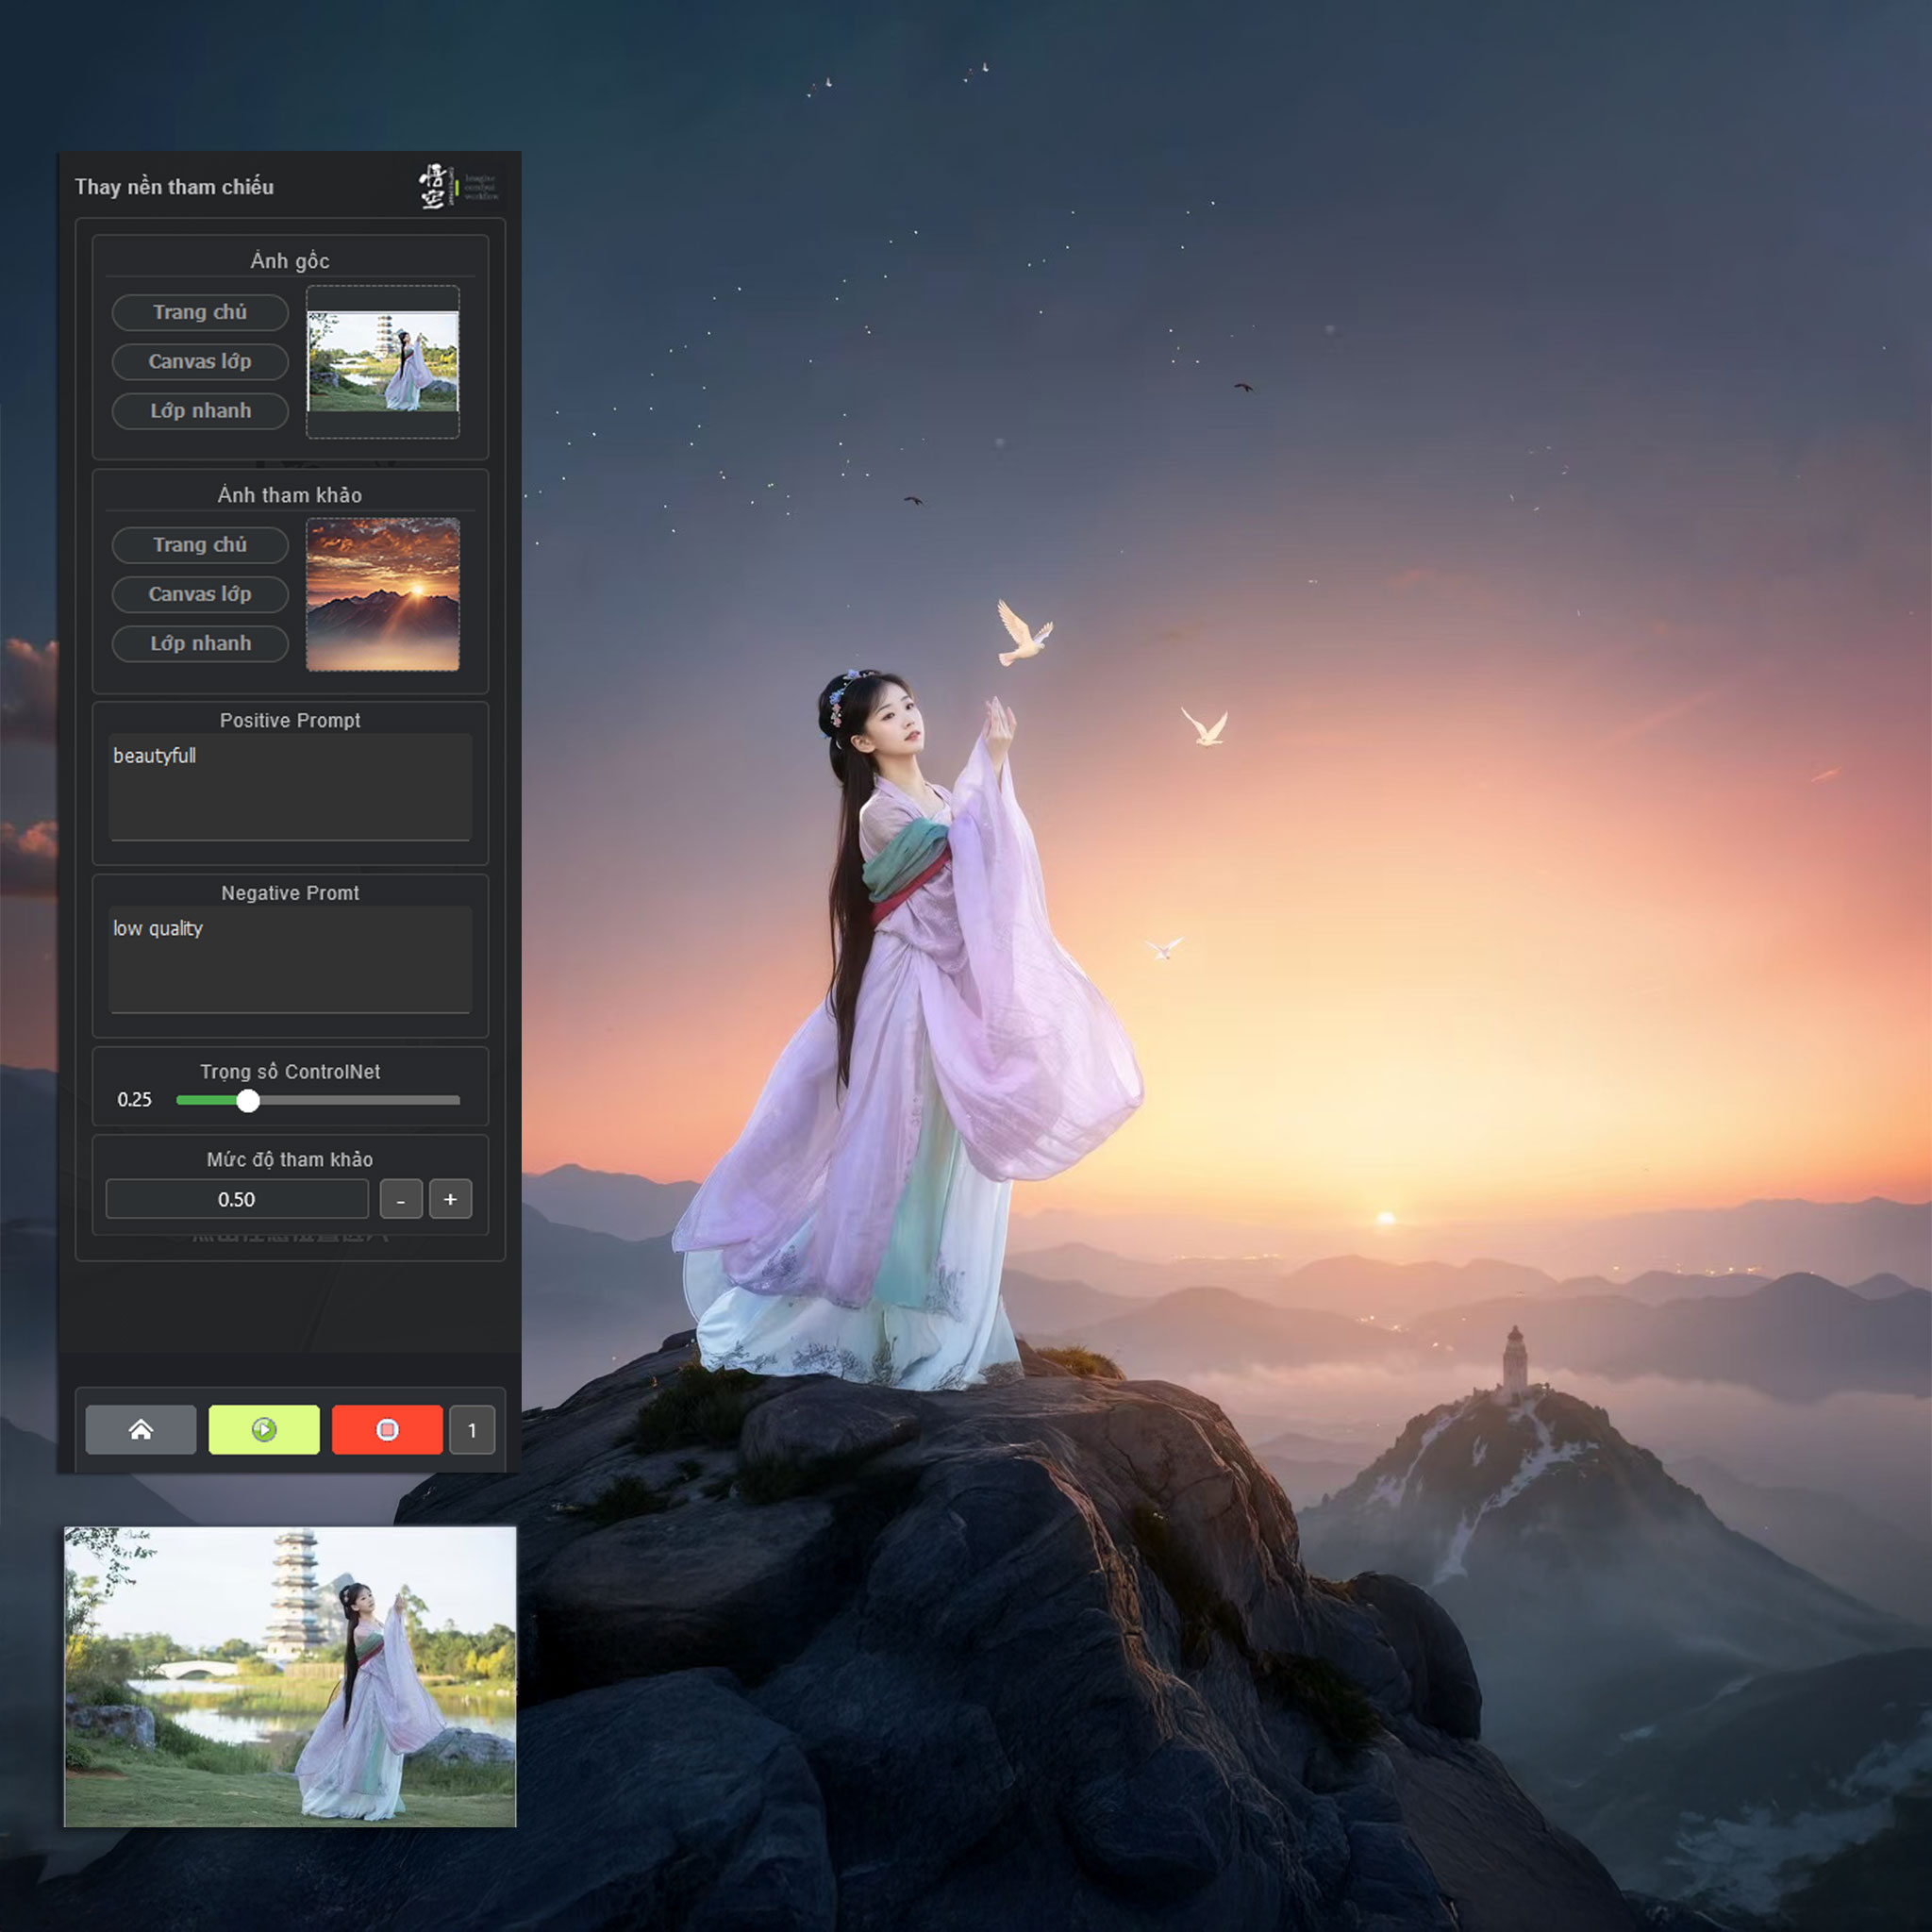Click Canvas lớp under Ảnh gốc
Viewport: 1932px width, 1932px height.
coord(200,361)
